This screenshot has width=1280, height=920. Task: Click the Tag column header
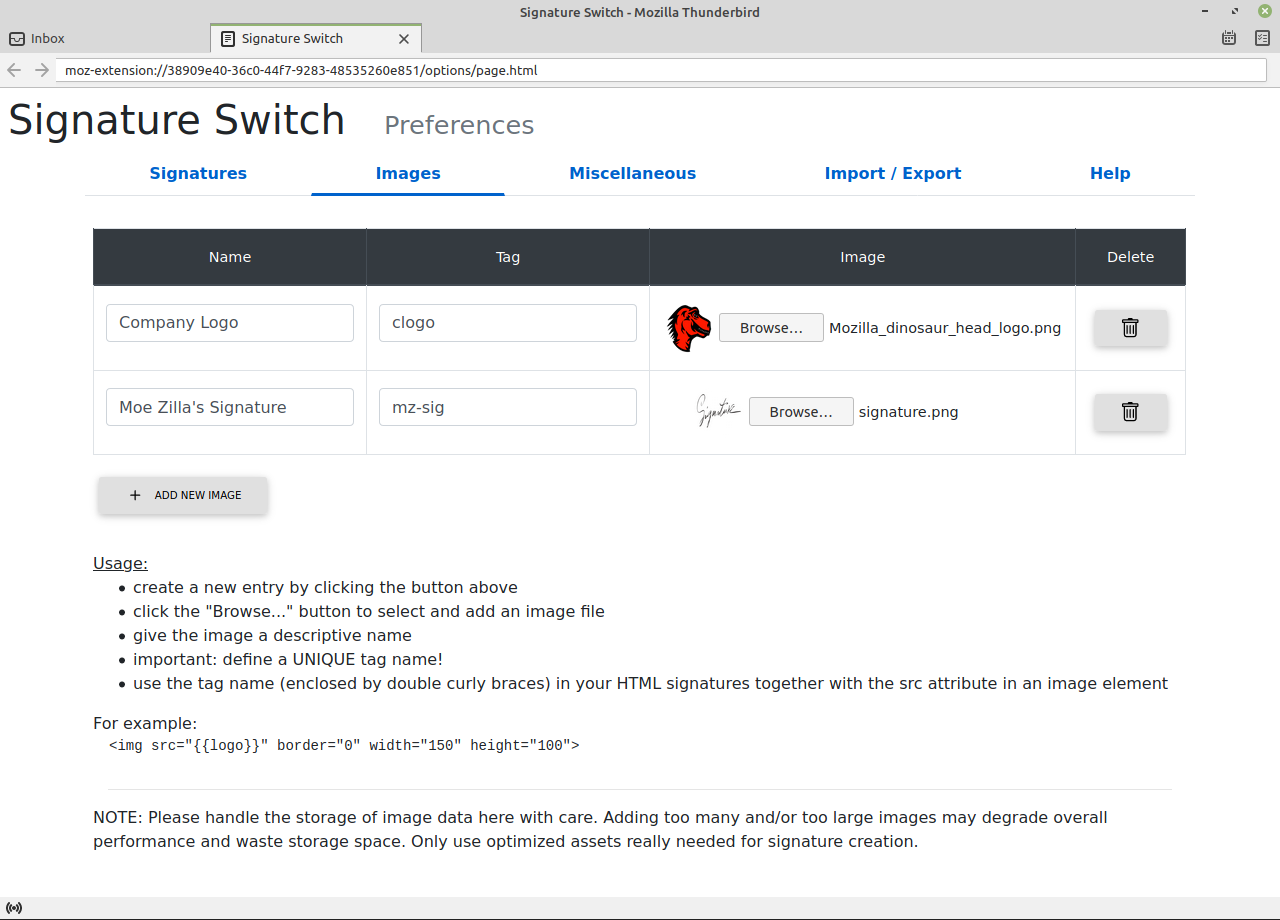pyautogui.click(x=508, y=257)
